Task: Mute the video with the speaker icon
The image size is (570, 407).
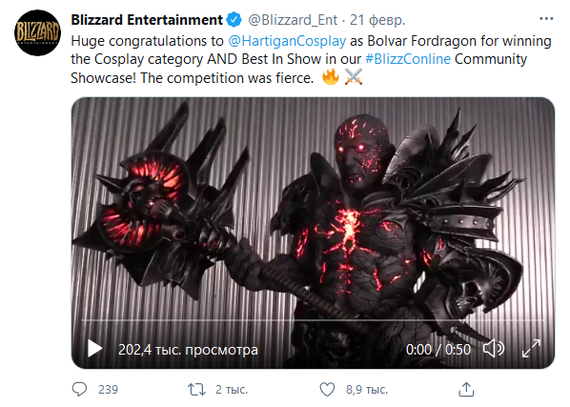Action: pyautogui.click(x=493, y=349)
